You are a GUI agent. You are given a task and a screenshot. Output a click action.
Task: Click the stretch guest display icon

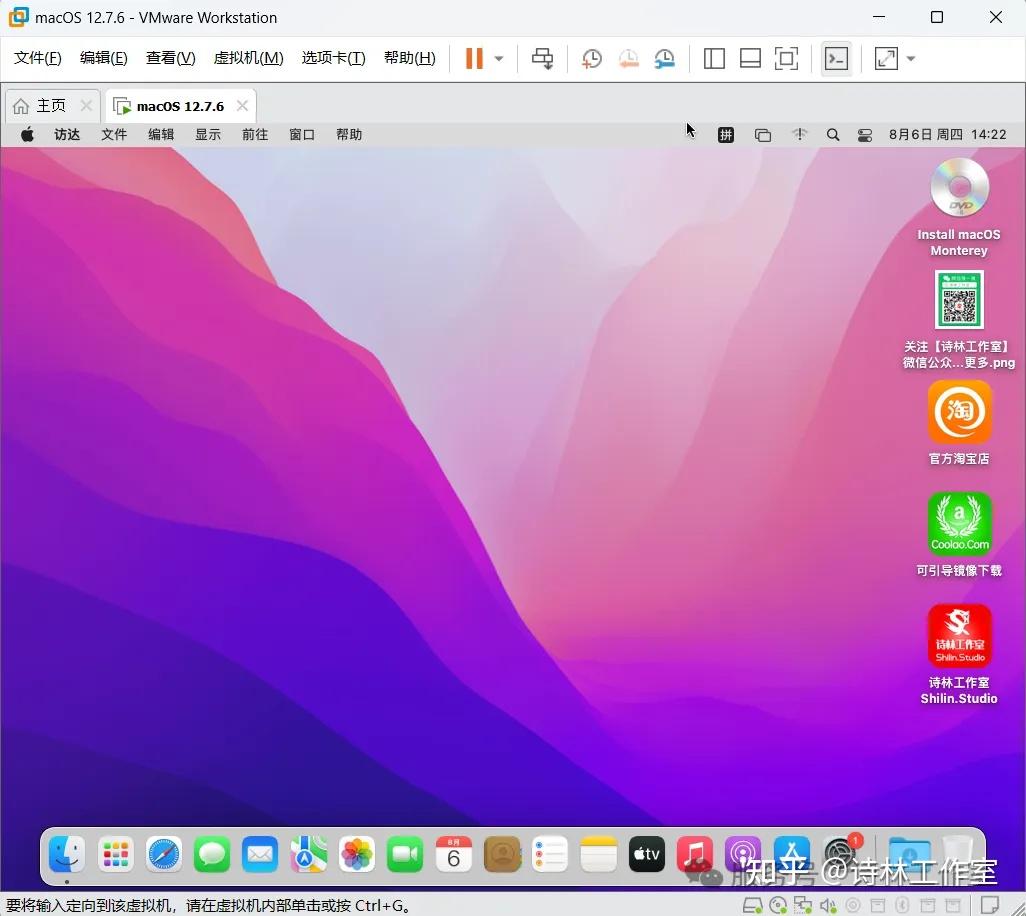(x=886, y=58)
